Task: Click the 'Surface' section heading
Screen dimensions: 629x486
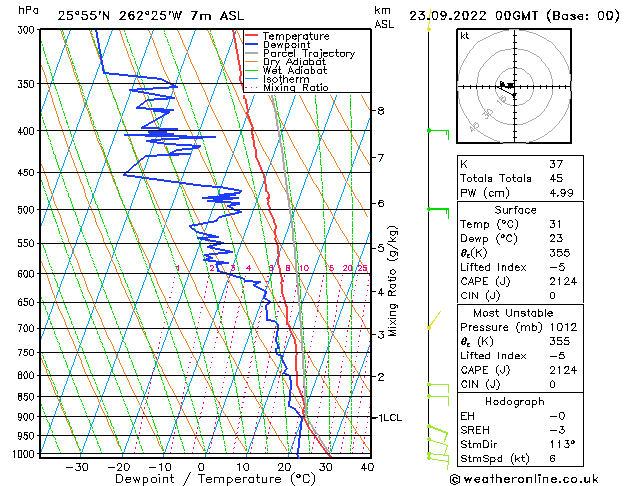Action: [x=515, y=210]
